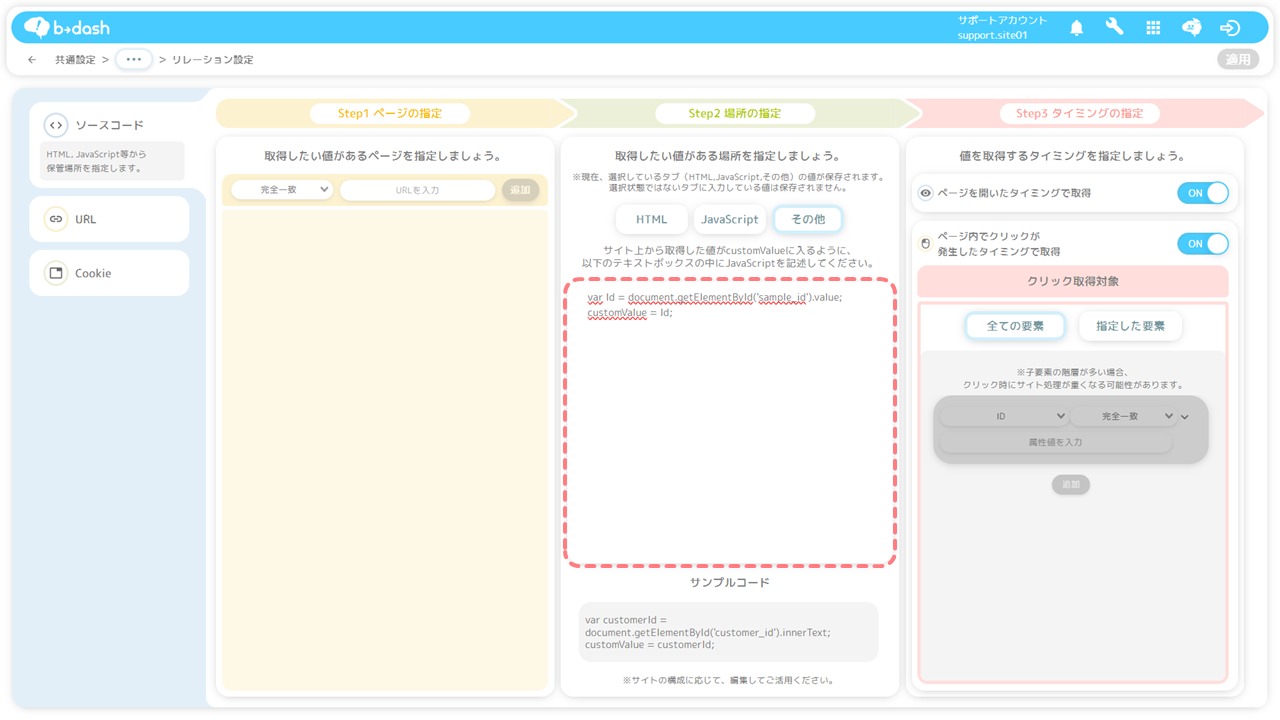
Task: Click the eye icon for page-open timing
Action: [x=926, y=193]
